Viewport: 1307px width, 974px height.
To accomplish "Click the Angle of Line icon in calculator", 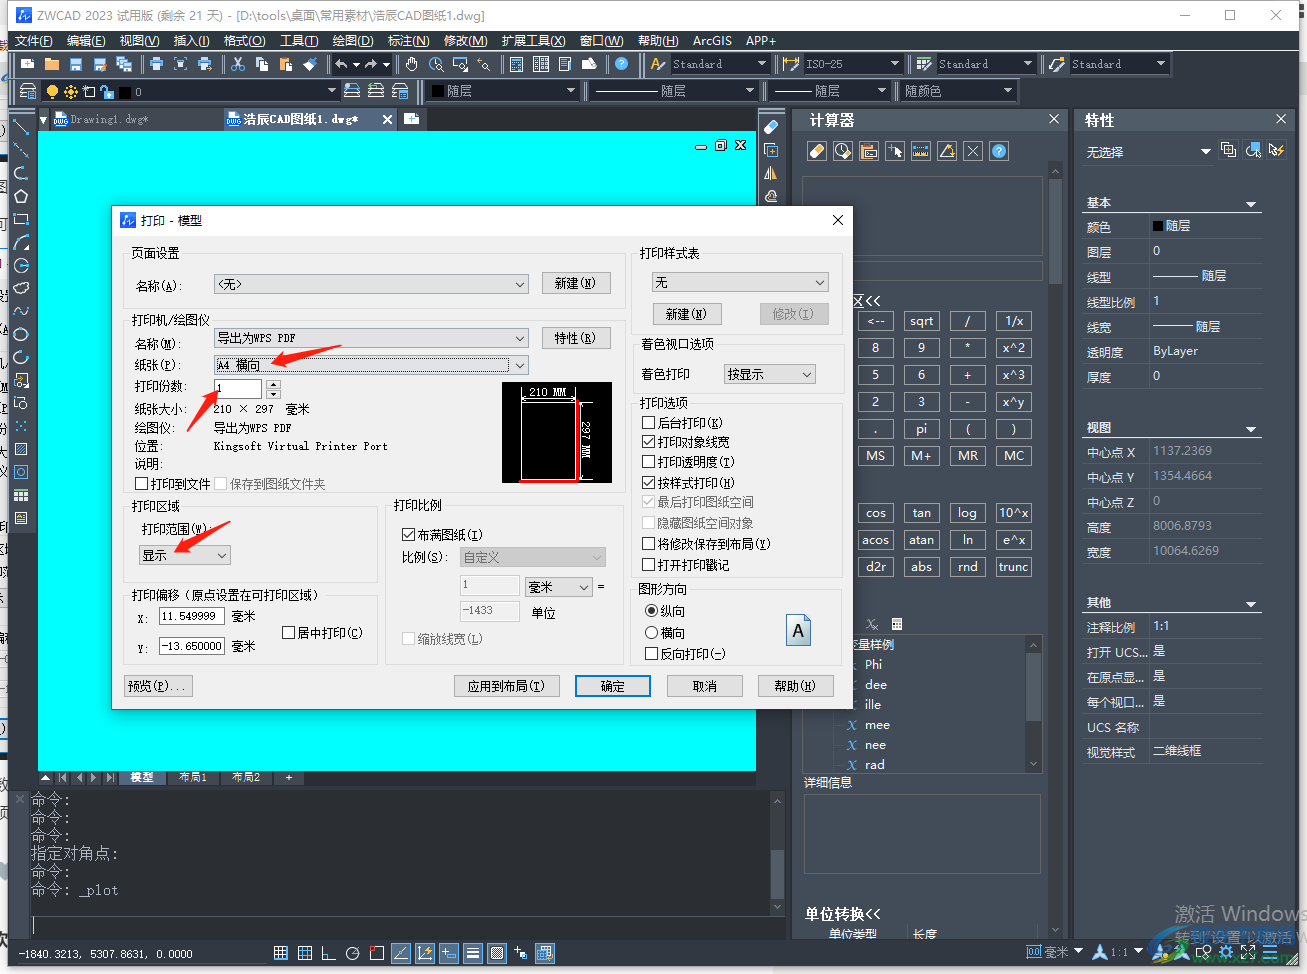I will [947, 152].
